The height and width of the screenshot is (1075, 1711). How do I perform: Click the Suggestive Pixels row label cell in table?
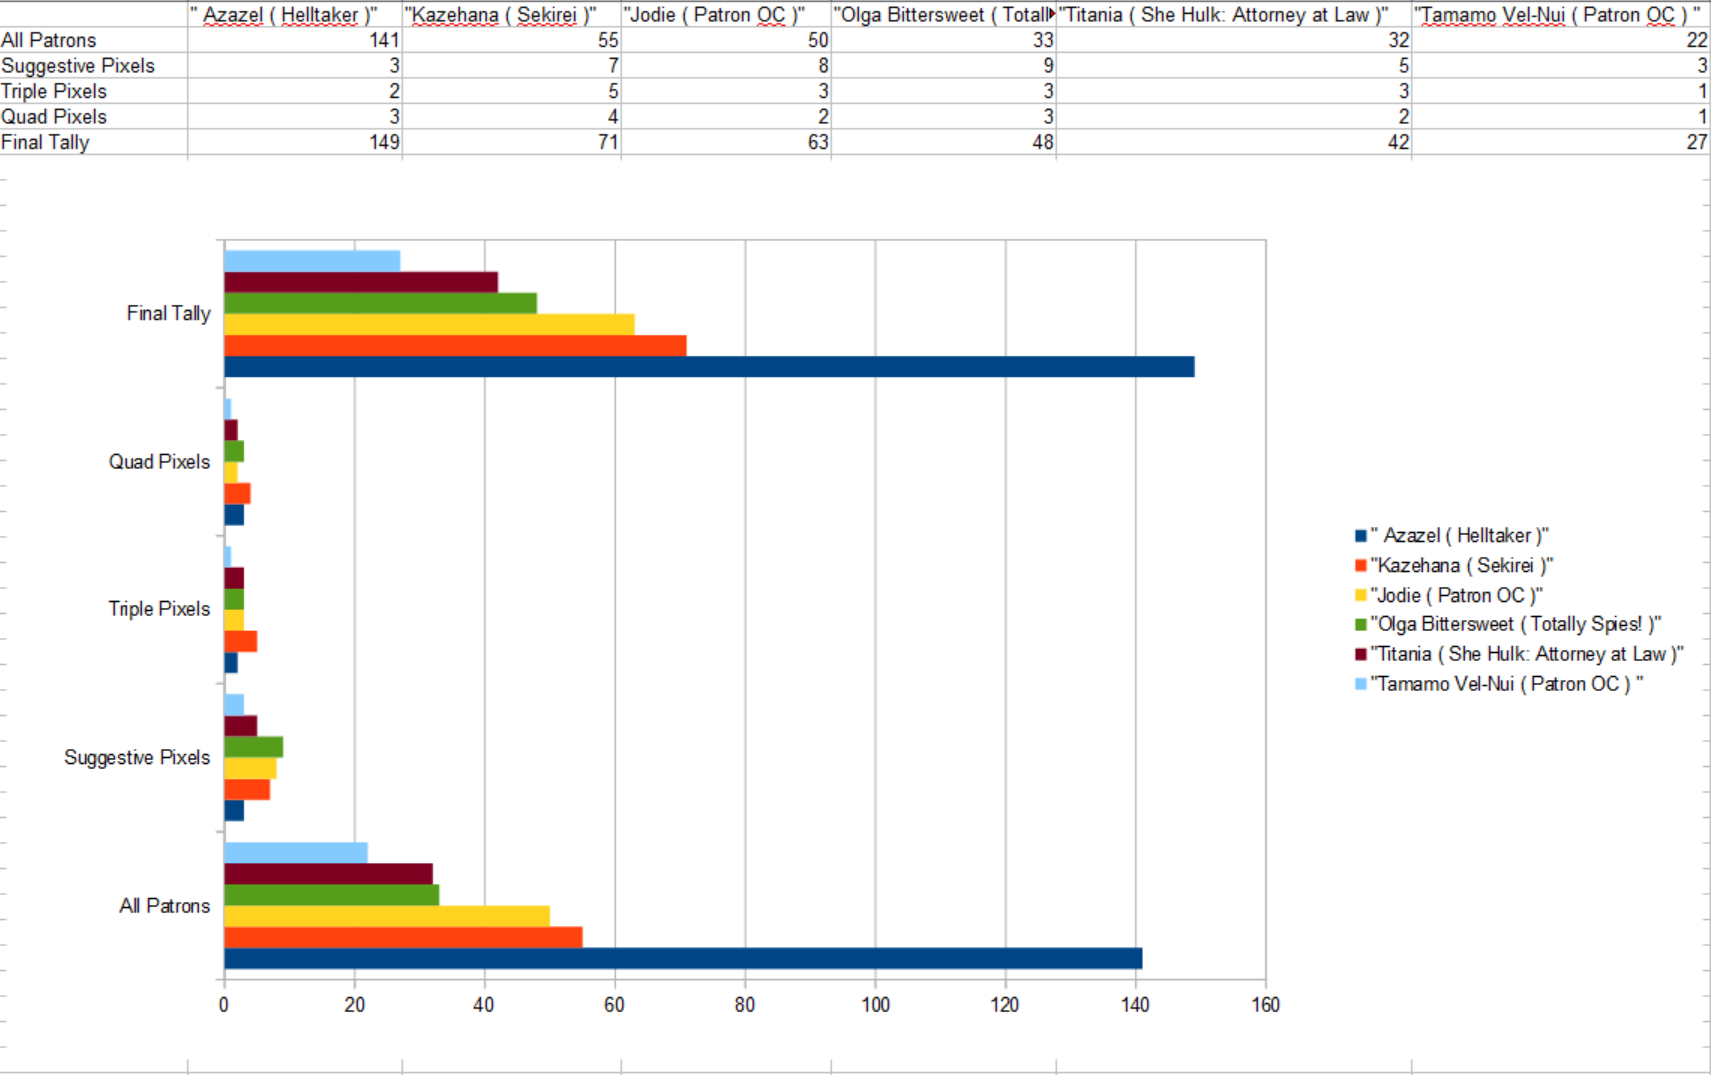(x=94, y=65)
